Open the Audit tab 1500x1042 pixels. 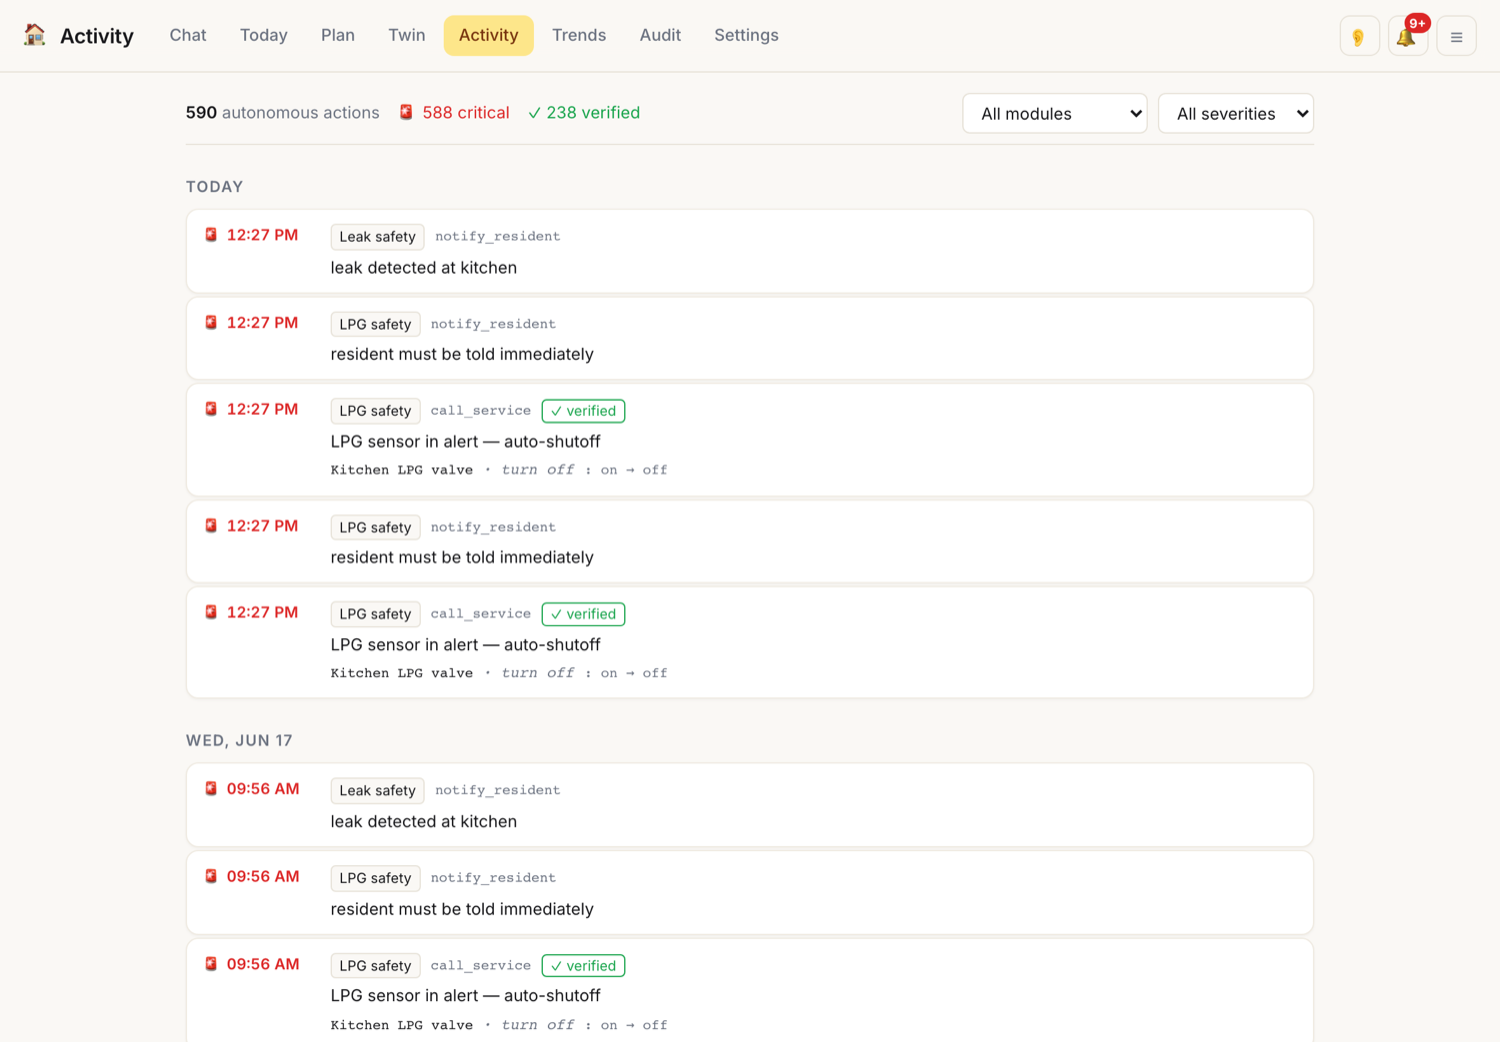point(660,35)
